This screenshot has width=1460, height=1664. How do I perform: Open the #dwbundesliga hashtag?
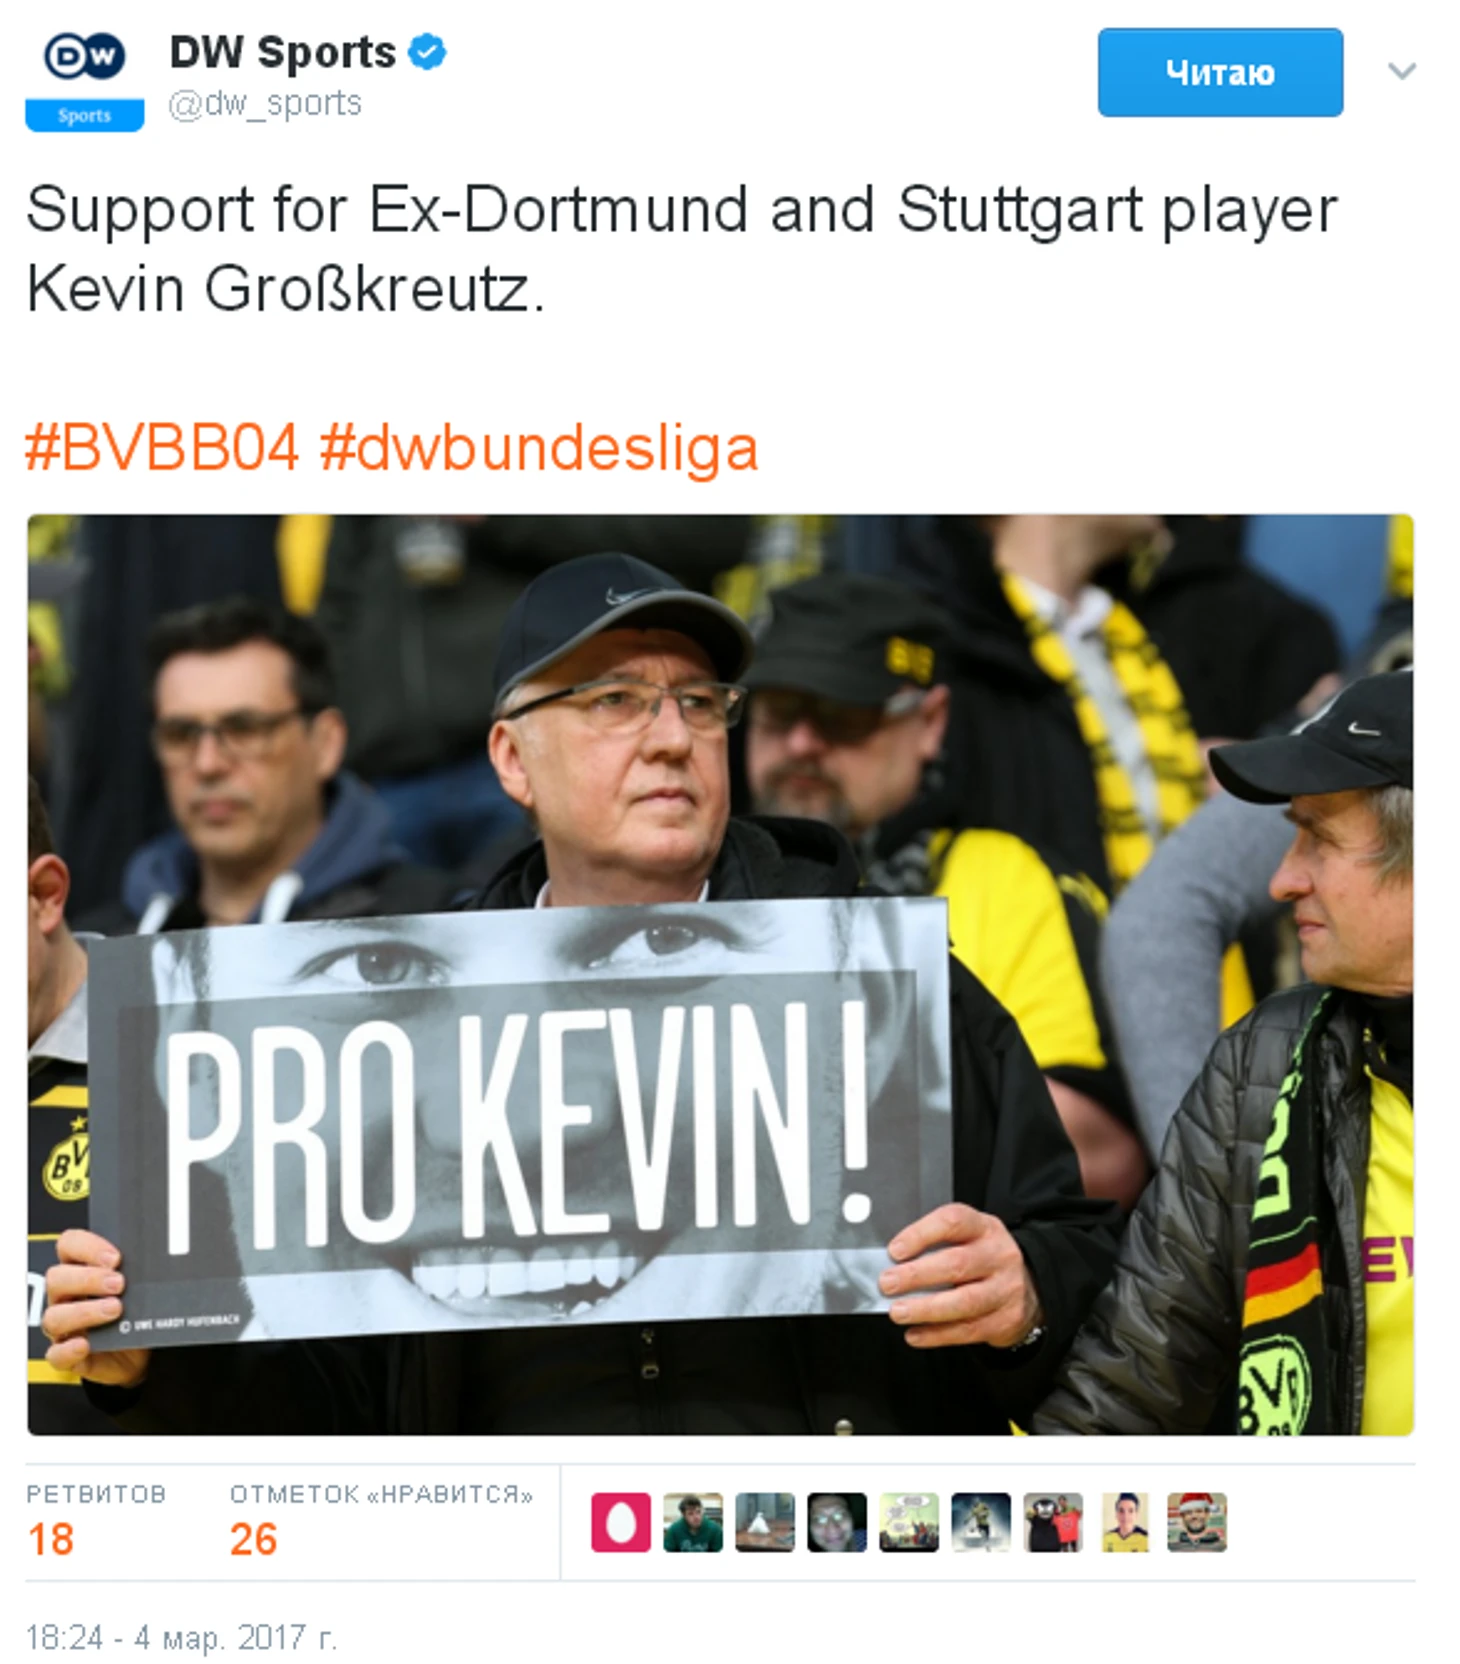(539, 448)
